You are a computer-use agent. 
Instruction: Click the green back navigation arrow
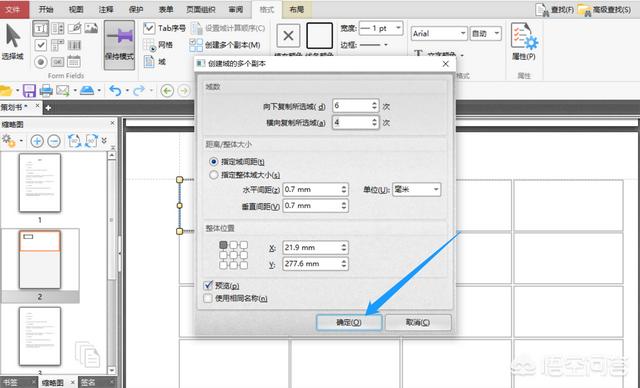pyautogui.click(x=167, y=91)
